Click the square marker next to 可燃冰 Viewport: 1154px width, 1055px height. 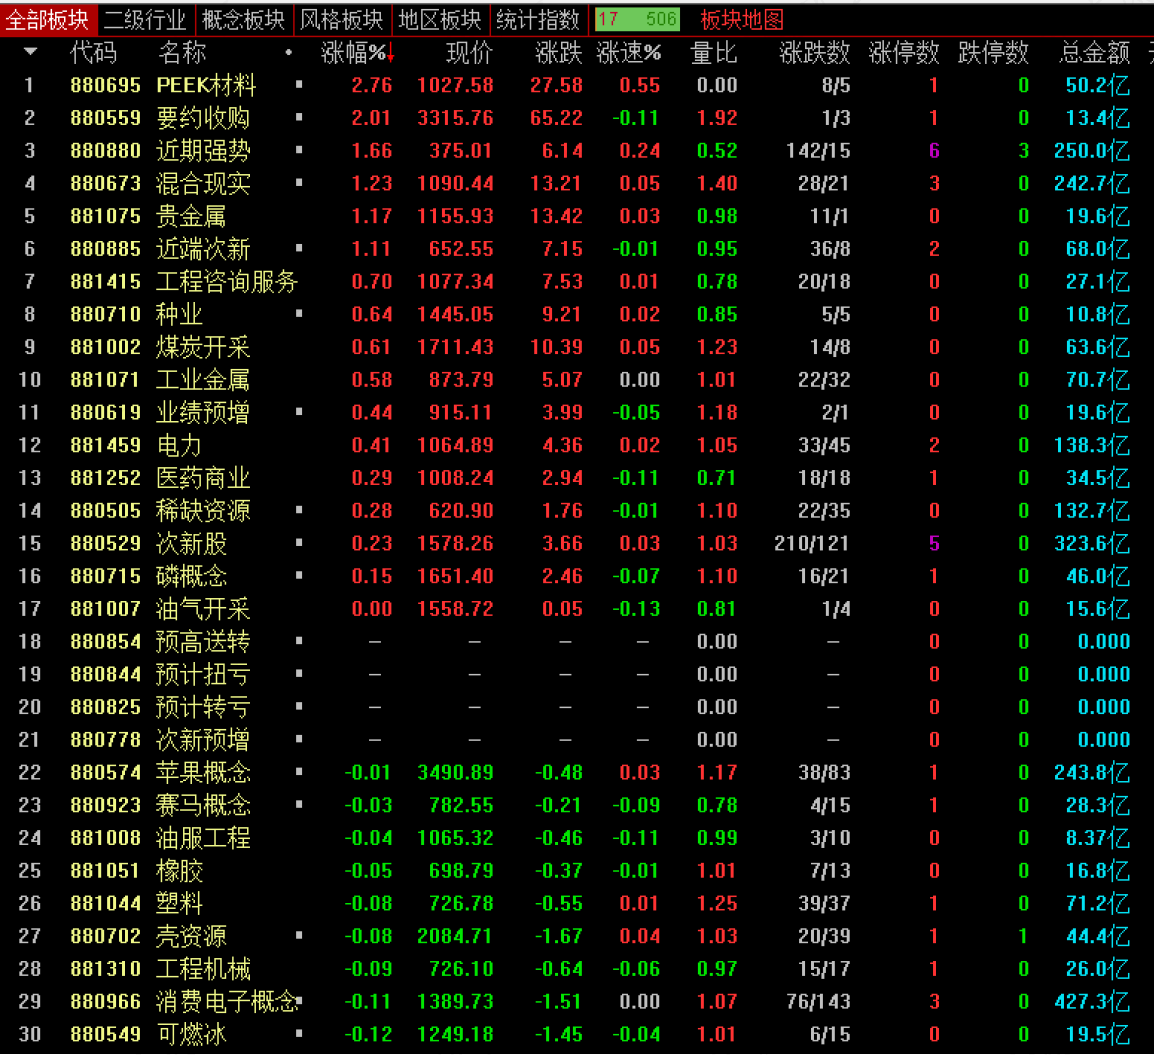click(x=299, y=1033)
